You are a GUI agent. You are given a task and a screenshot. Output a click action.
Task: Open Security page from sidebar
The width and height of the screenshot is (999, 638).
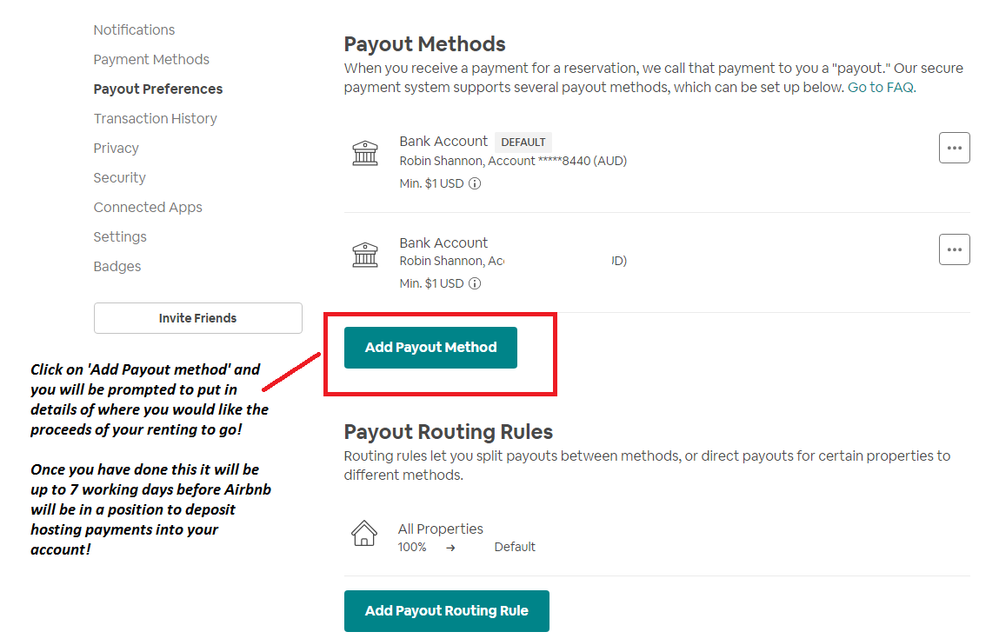(x=119, y=177)
